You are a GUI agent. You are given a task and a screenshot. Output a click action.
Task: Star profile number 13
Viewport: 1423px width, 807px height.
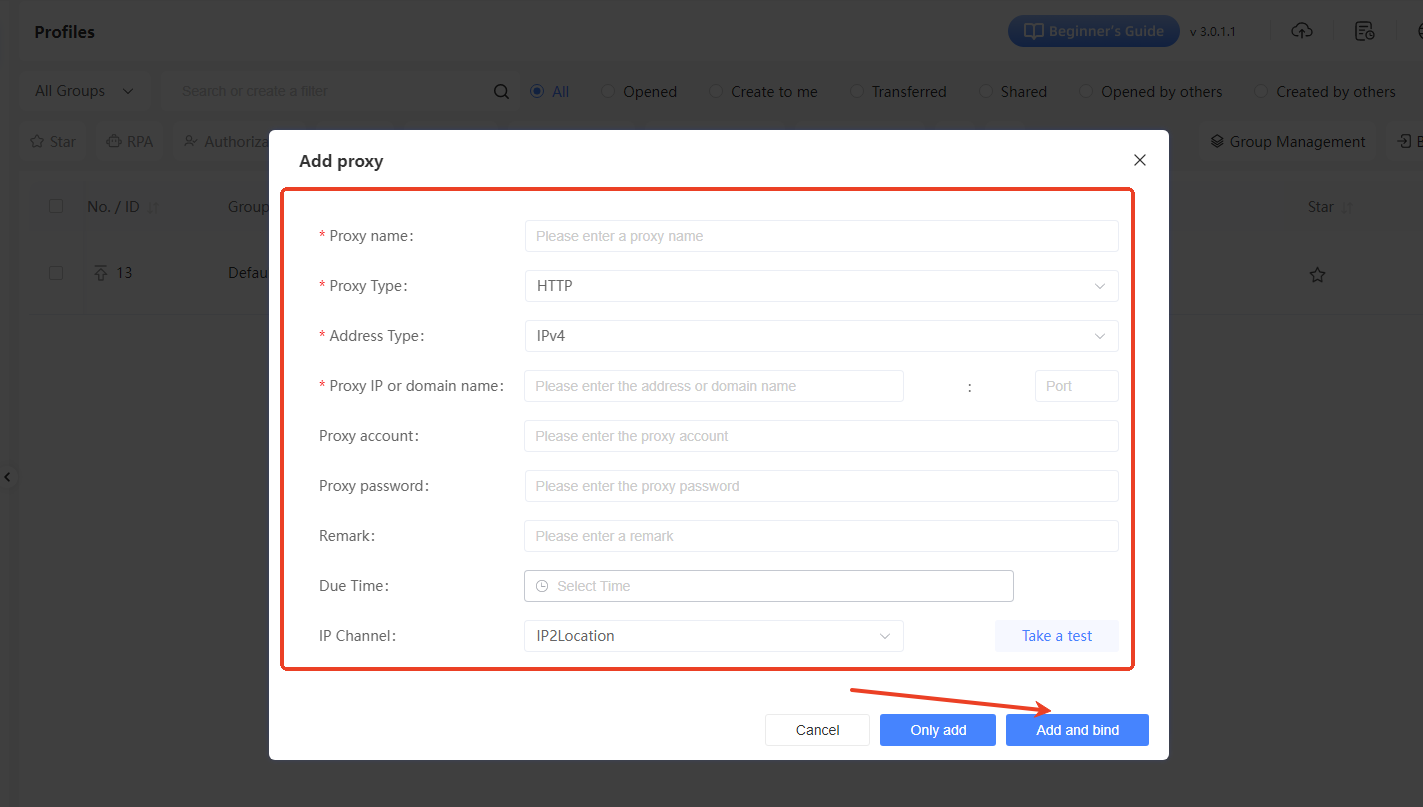tap(1317, 274)
